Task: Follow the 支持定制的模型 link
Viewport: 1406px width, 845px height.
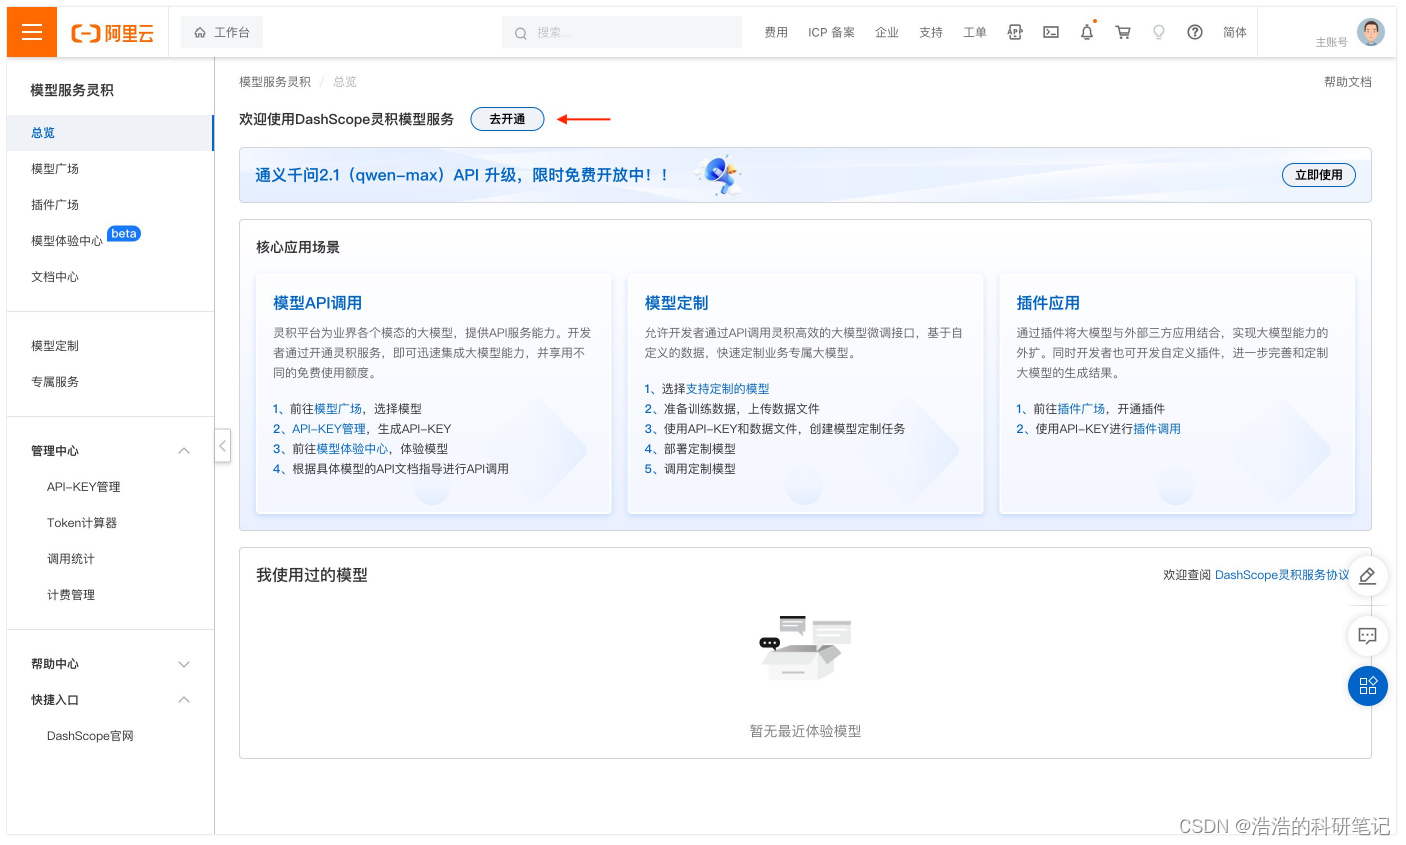Action: 728,389
